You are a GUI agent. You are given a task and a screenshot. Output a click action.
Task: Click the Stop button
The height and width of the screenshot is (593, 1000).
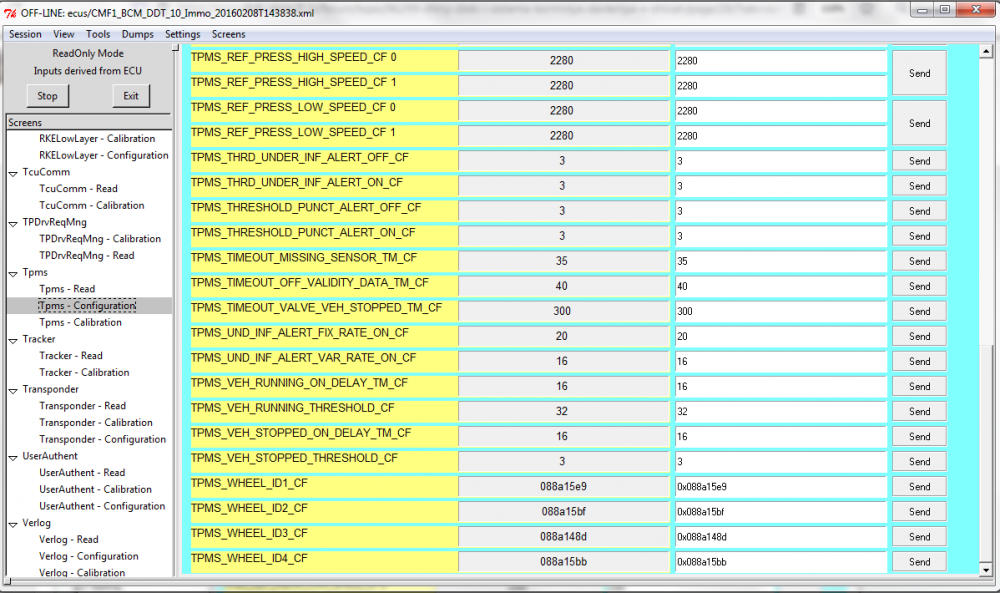pyautogui.click(x=47, y=96)
